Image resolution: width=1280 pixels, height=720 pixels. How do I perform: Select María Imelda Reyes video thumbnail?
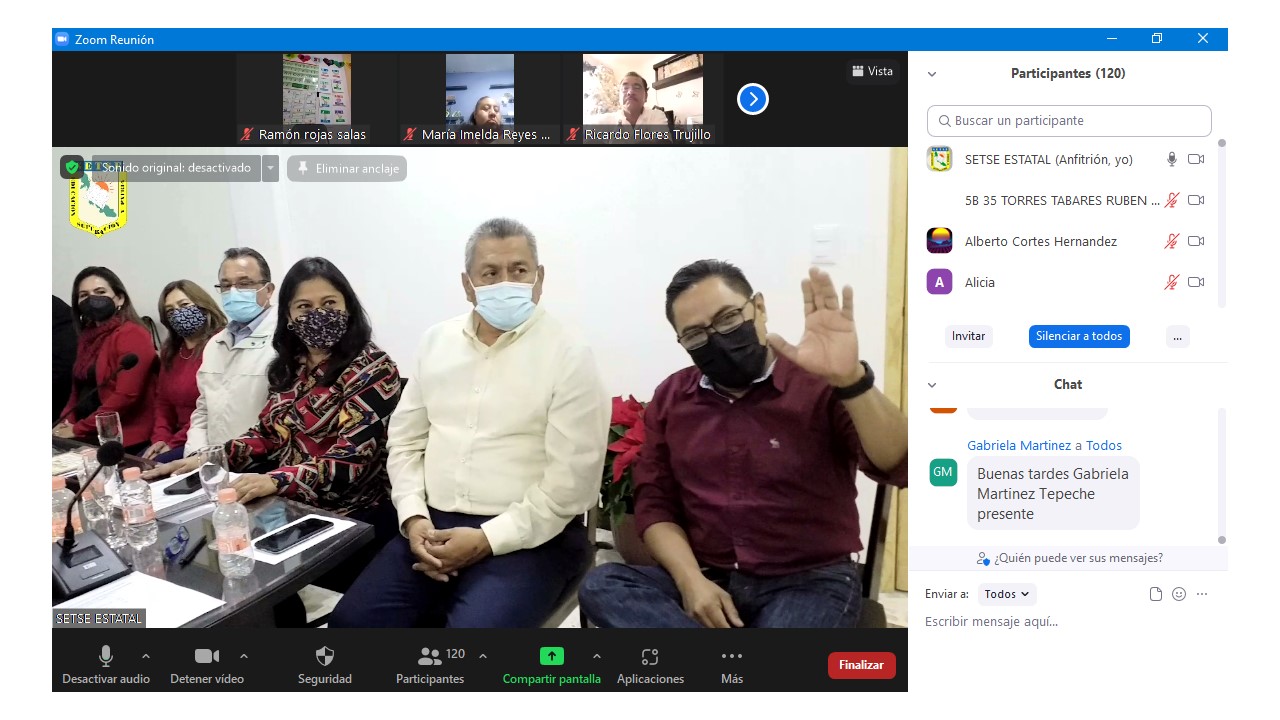(480, 98)
